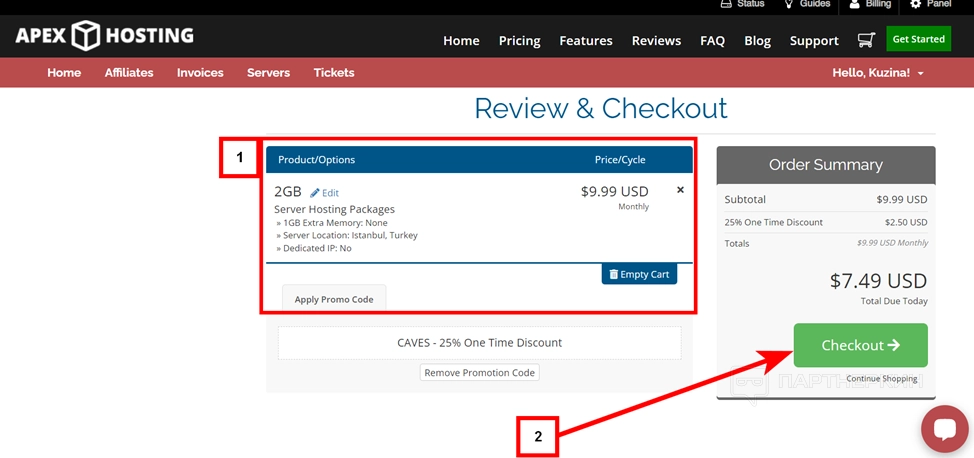Open the Tickets section
The height and width of the screenshot is (458, 974).
pyautogui.click(x=334, y=73)
